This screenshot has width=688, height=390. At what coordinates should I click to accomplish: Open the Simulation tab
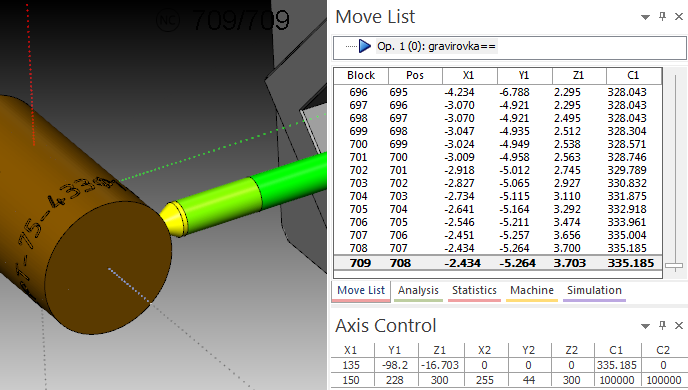coord(594,290)
